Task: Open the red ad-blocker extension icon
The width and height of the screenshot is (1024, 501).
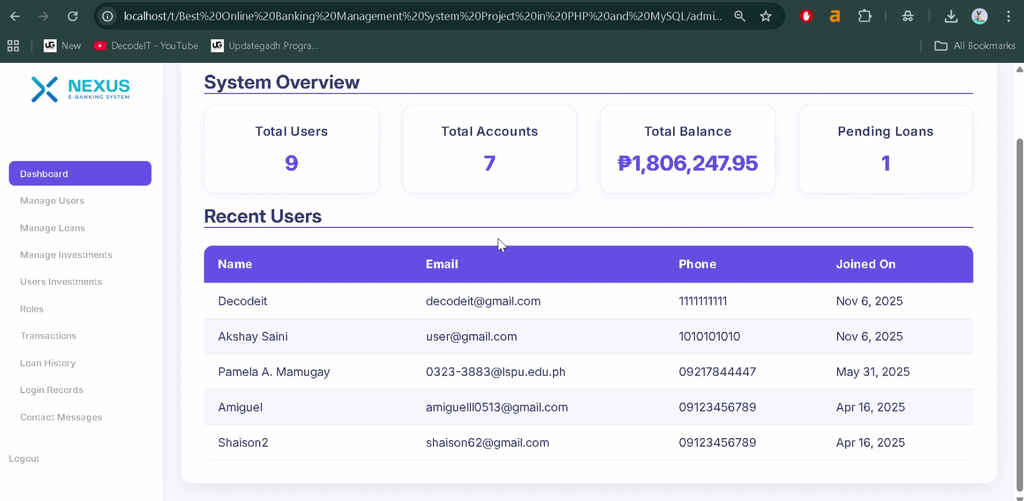Action: tap(806, 16)
